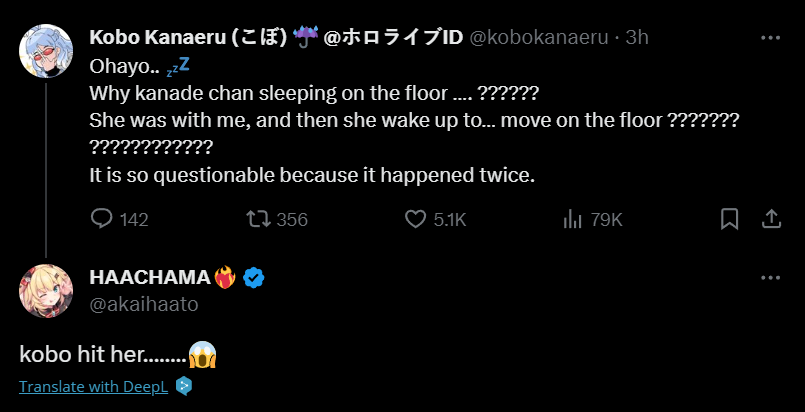Like Kobo Kanaeru's tweet
Image resolution: width=805 pixels, height=412 pixels.
tap(417, 219)
